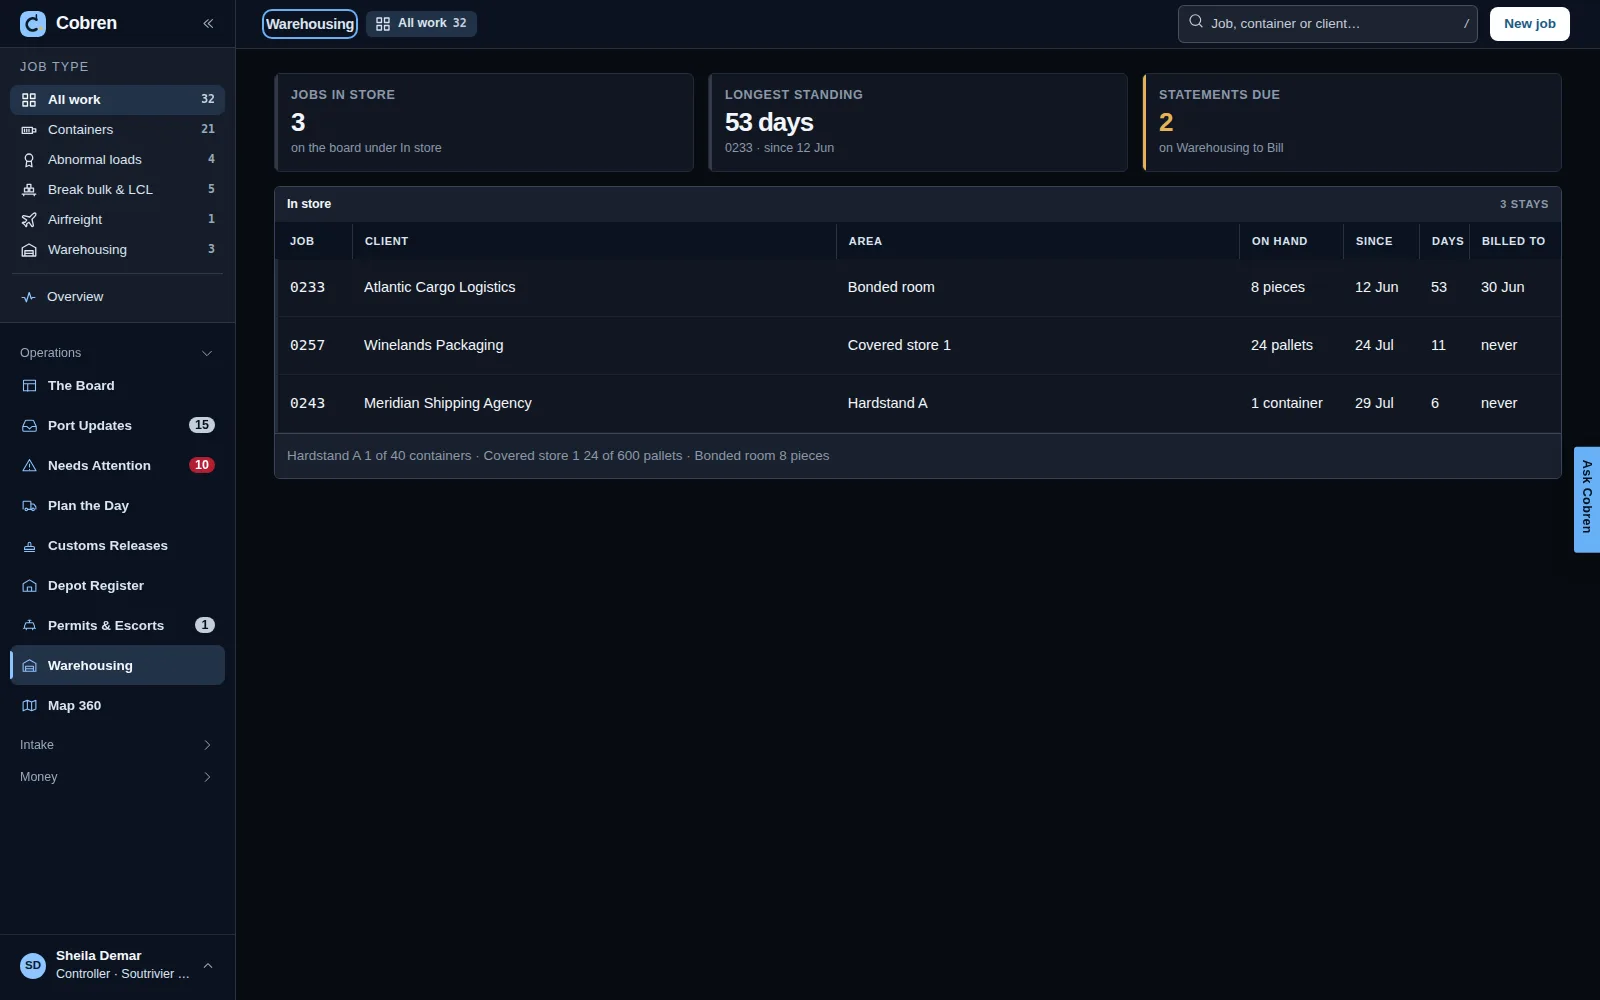
Task: Open the Sheila Demar user menu chevron
Action: pyautogui.click(x=208, y=966)
